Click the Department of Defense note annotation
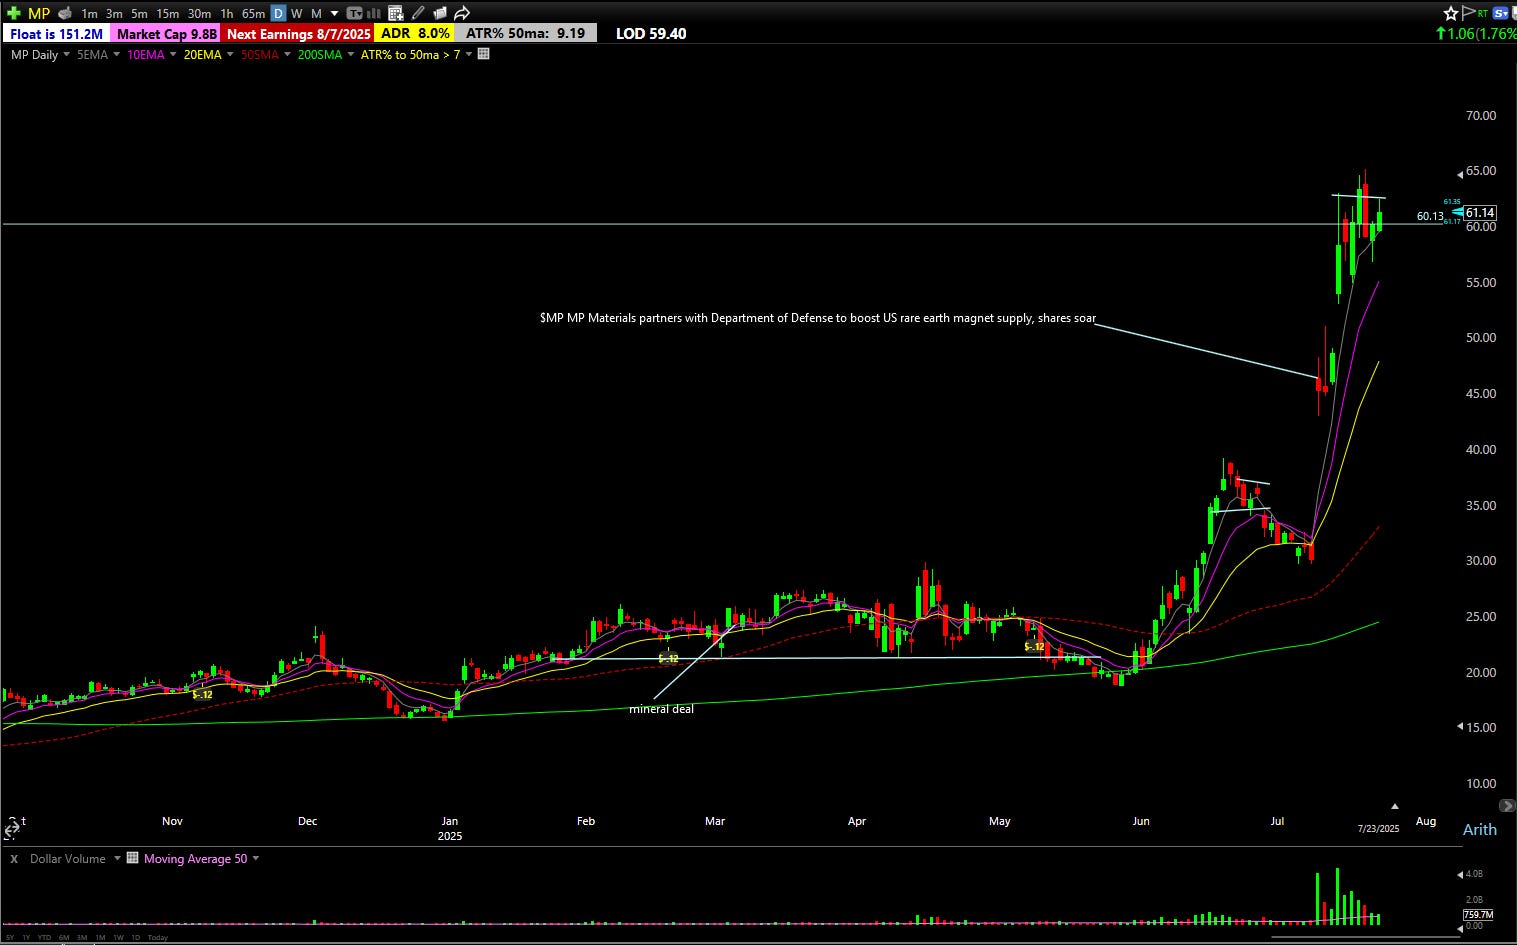 pyautogui.click(x=818, y=318)
